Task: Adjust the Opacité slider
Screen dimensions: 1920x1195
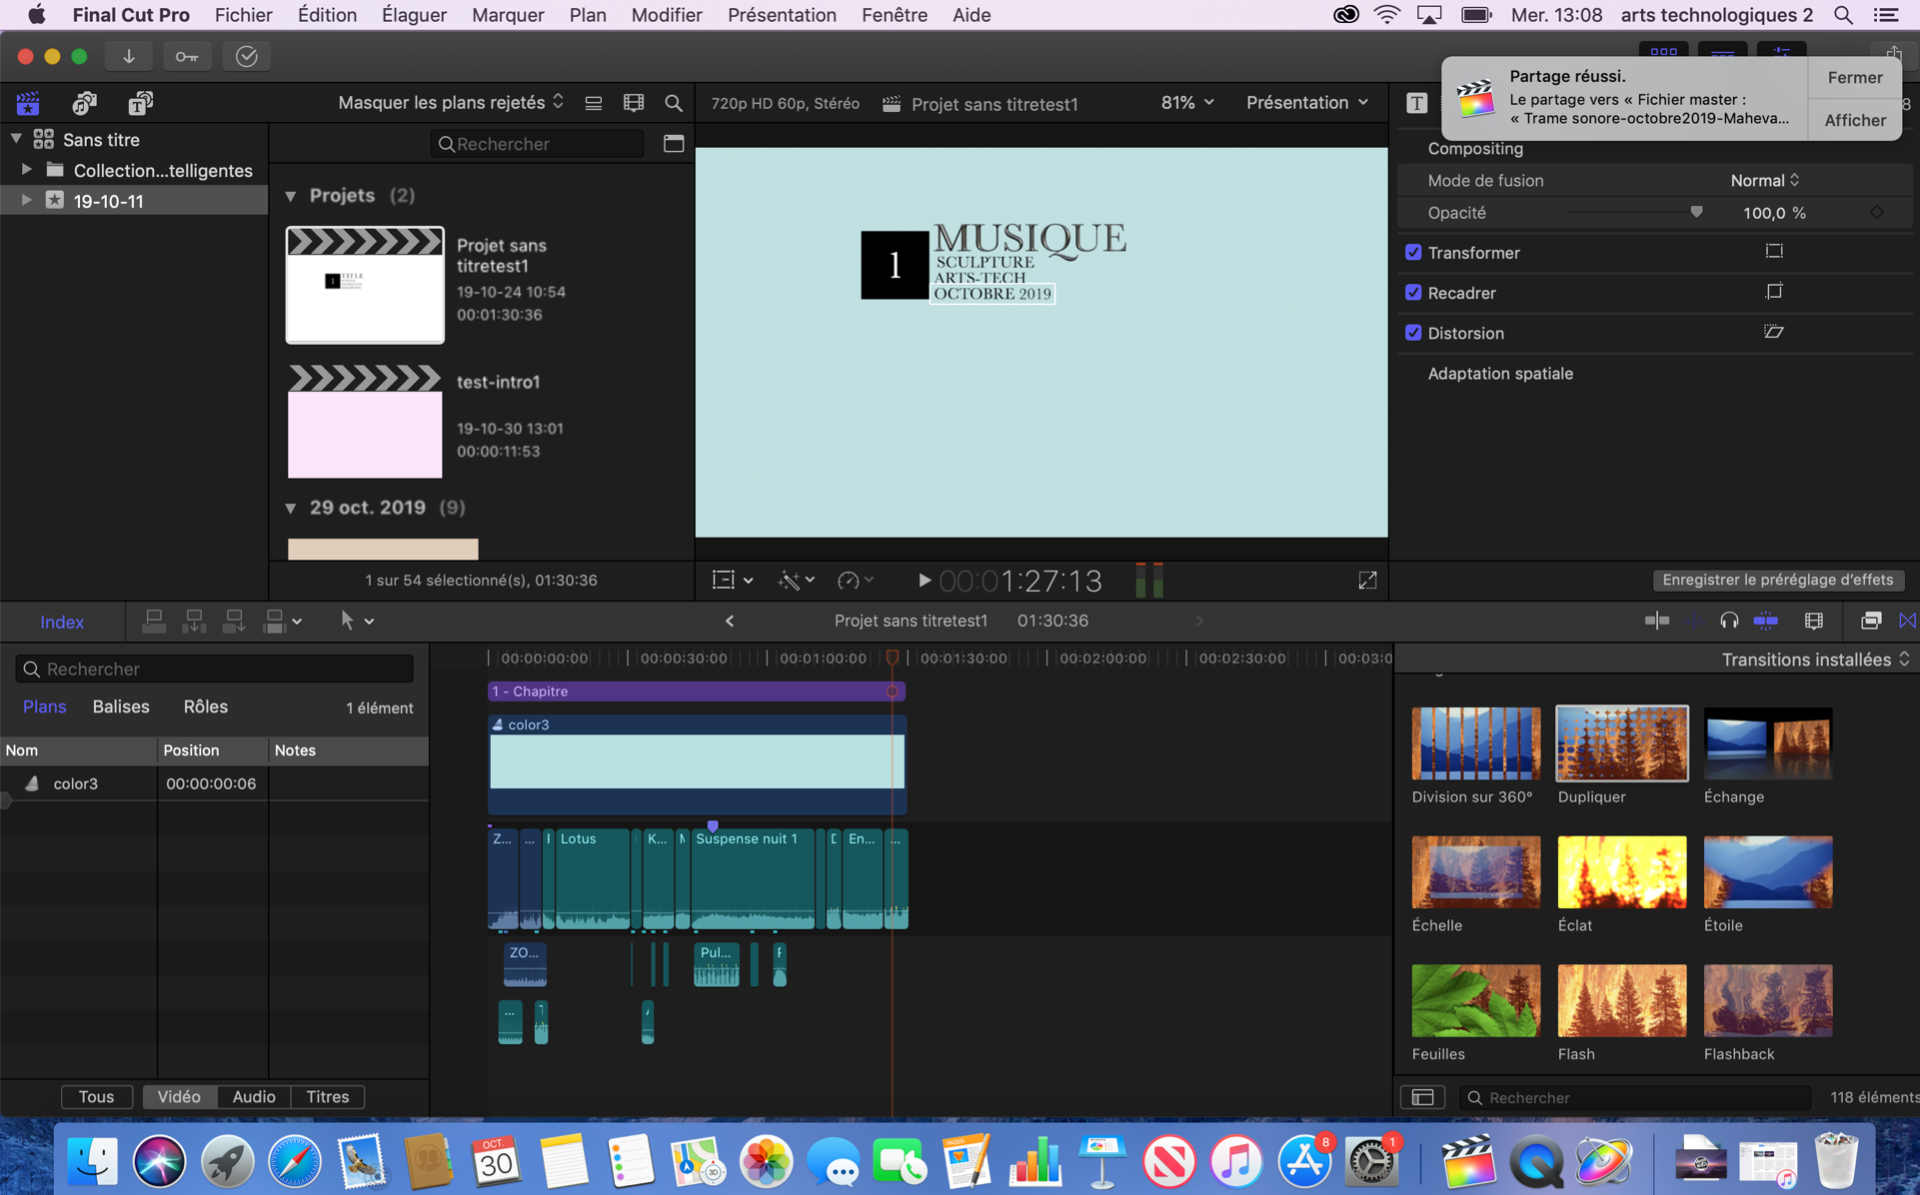Action: coord(1696,213)
